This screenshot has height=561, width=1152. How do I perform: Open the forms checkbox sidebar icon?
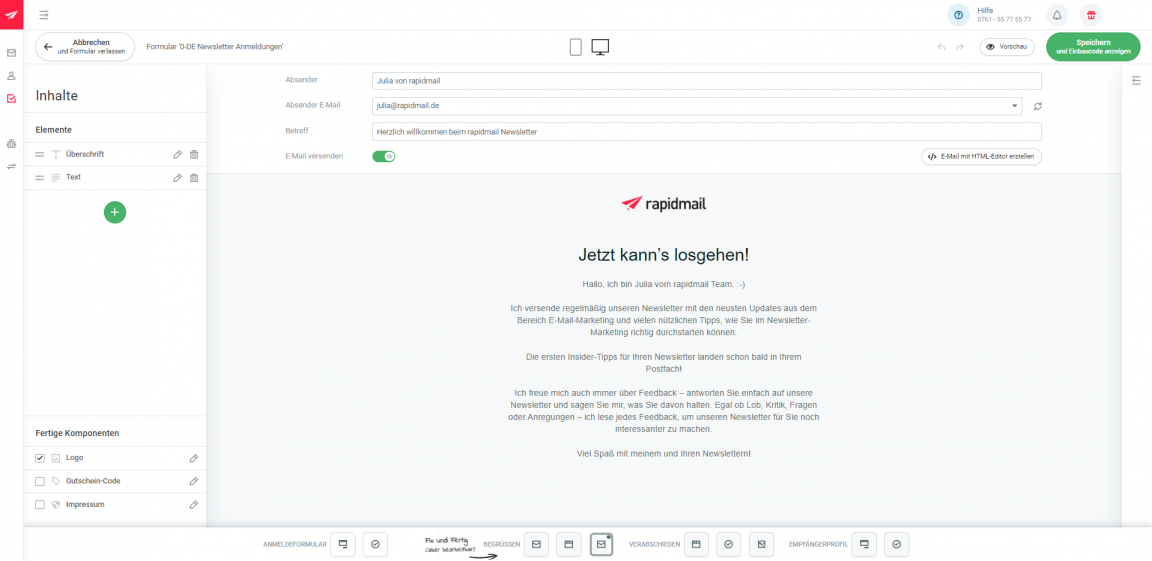click(11, 98)
